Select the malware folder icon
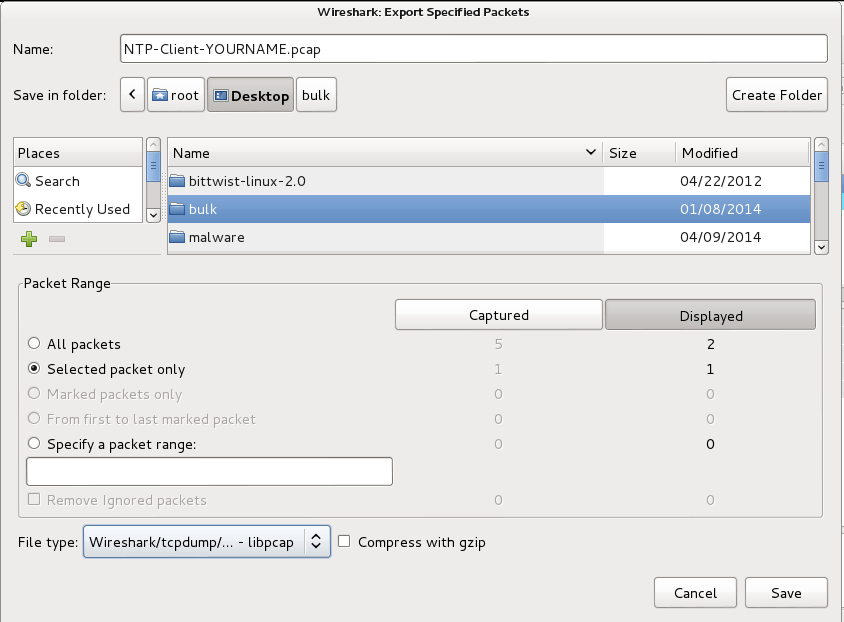This screenshot has width=844, height=622. (178, 237)
